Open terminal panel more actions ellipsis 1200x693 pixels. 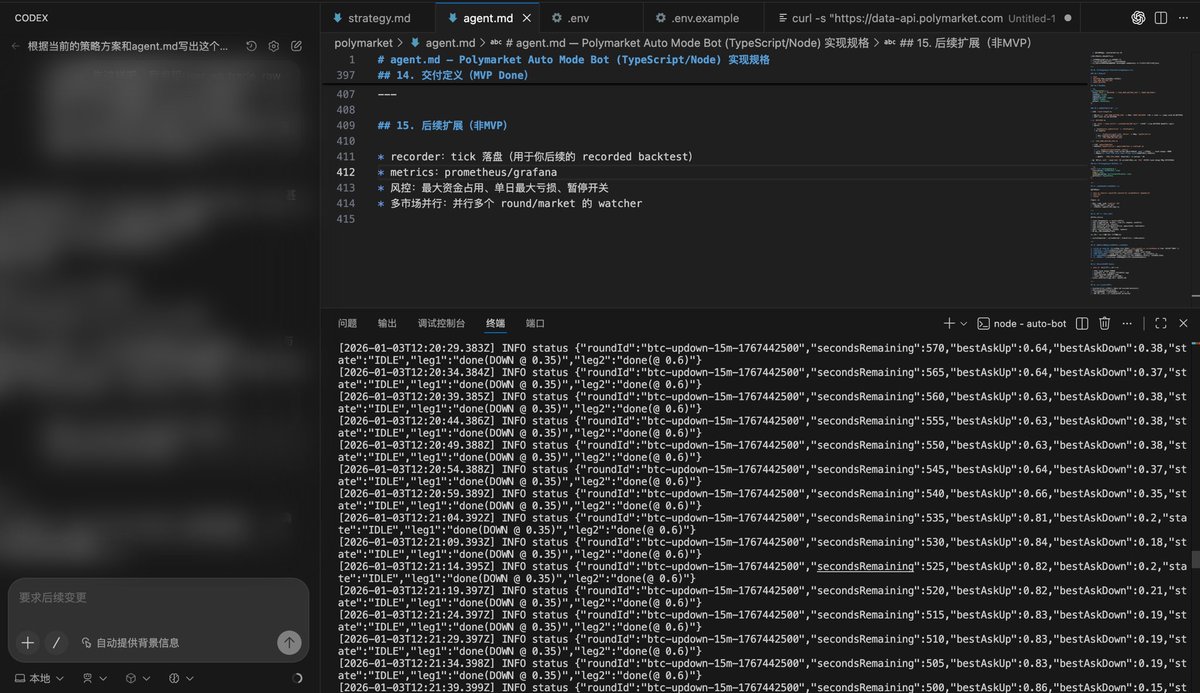coord(1127,324)
